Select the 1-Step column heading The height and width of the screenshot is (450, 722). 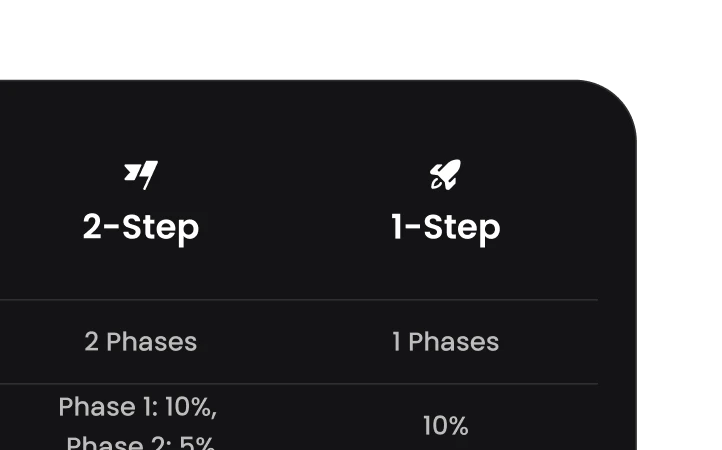point(445,227)
